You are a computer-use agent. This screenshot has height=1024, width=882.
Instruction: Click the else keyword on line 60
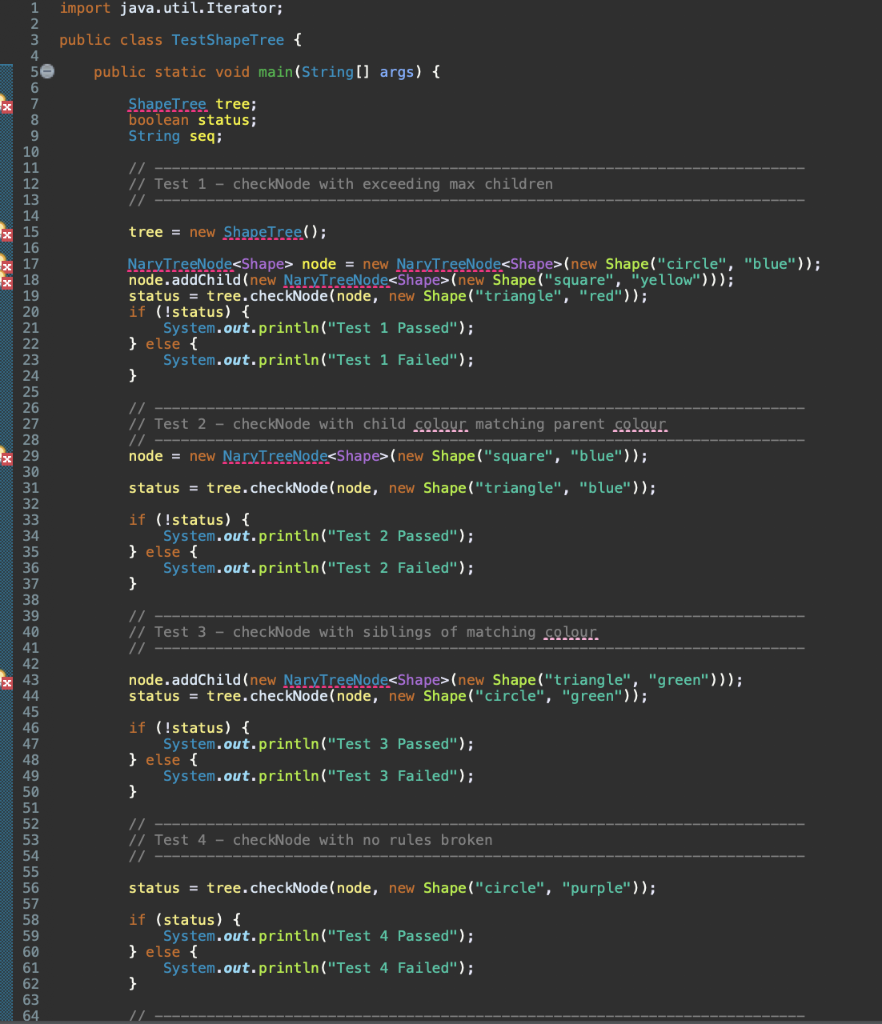[163, 952]
